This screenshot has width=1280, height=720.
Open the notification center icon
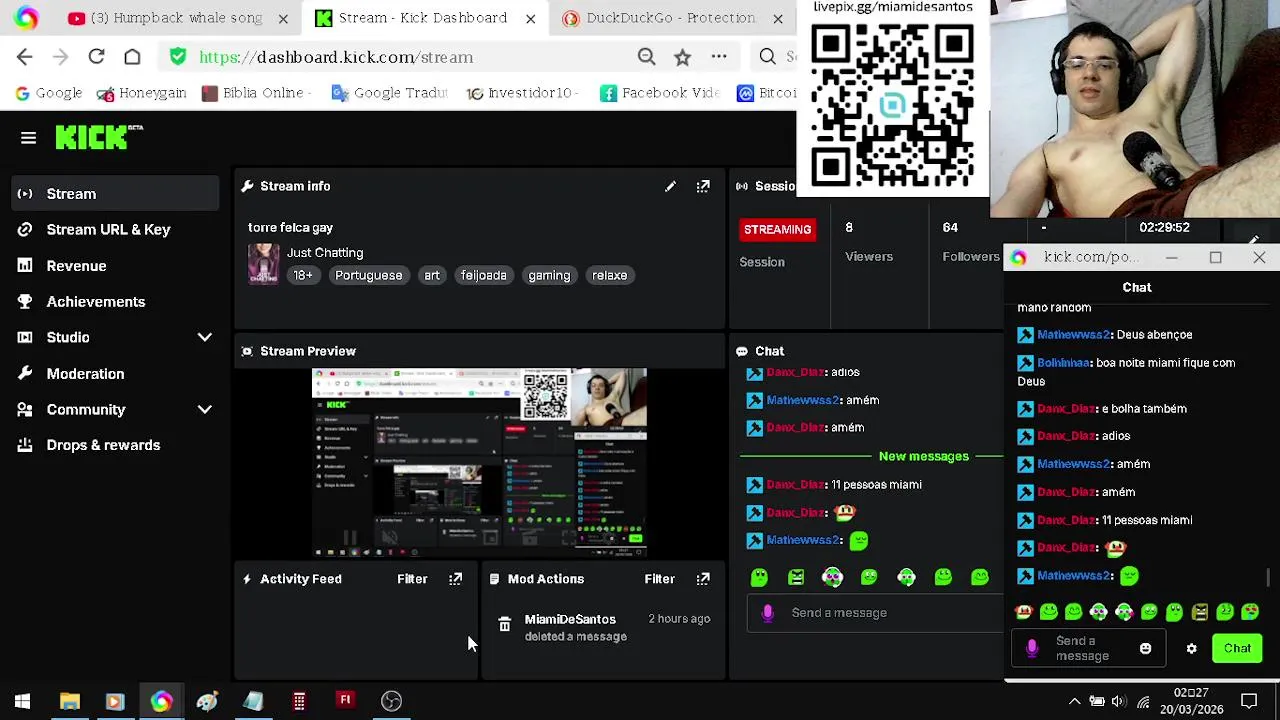[x=1249, y=701]
